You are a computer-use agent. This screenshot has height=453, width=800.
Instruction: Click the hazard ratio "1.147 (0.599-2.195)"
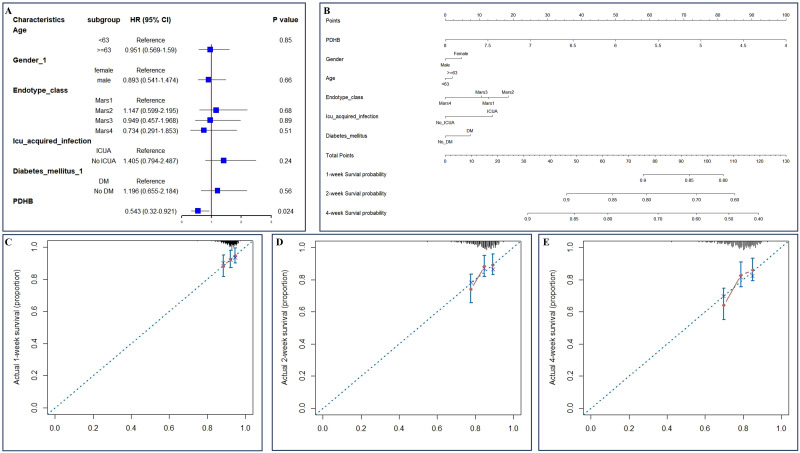(151, 110)
